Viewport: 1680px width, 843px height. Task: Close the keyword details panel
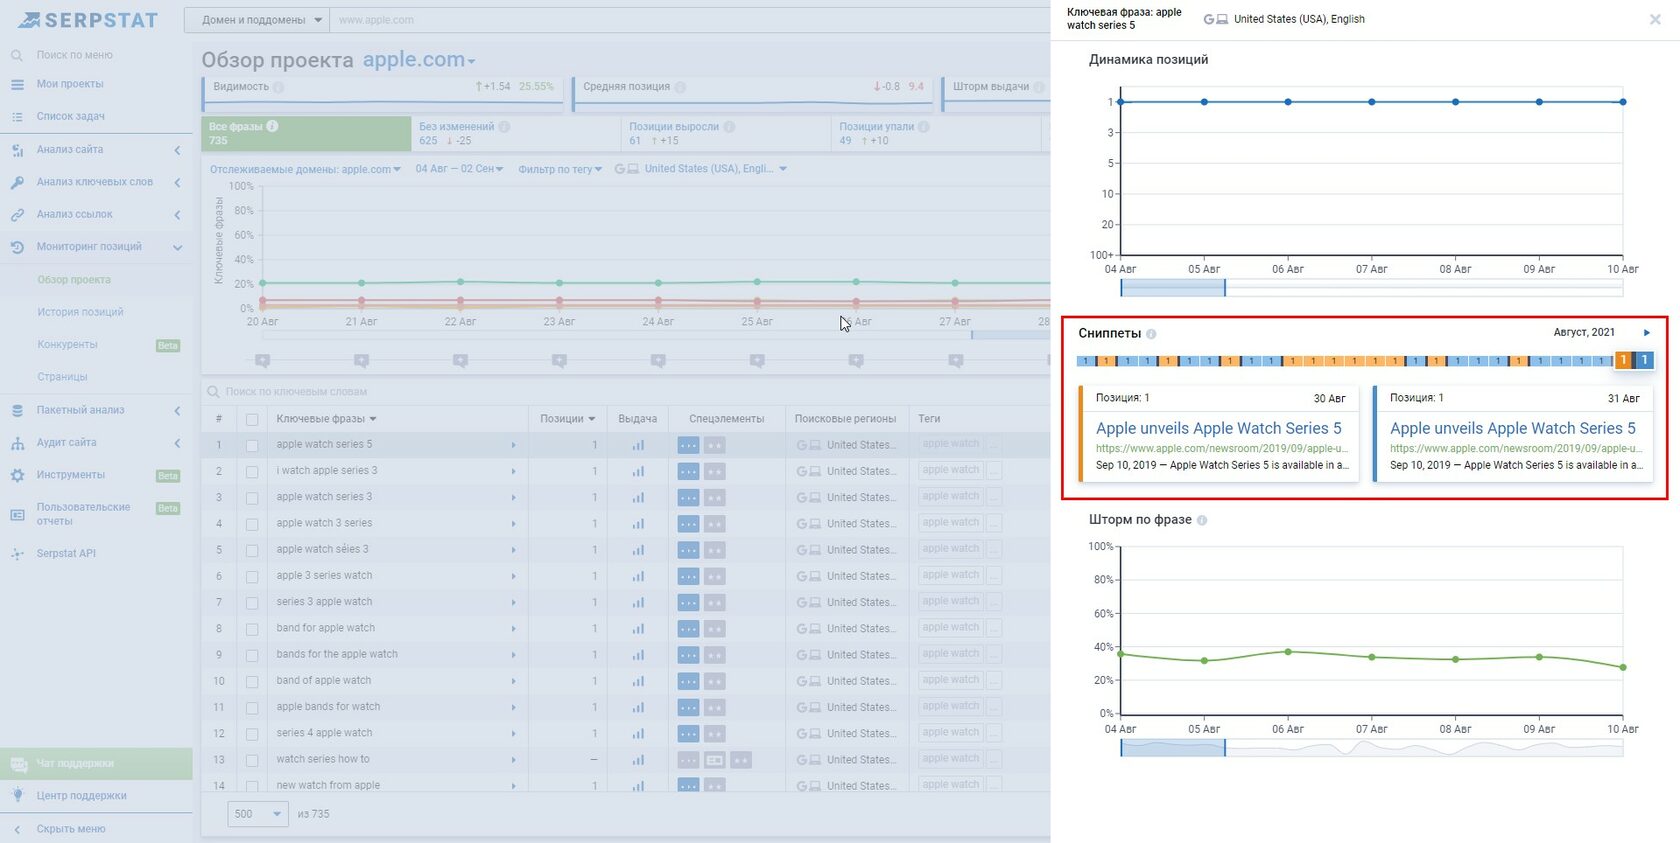1654,19
